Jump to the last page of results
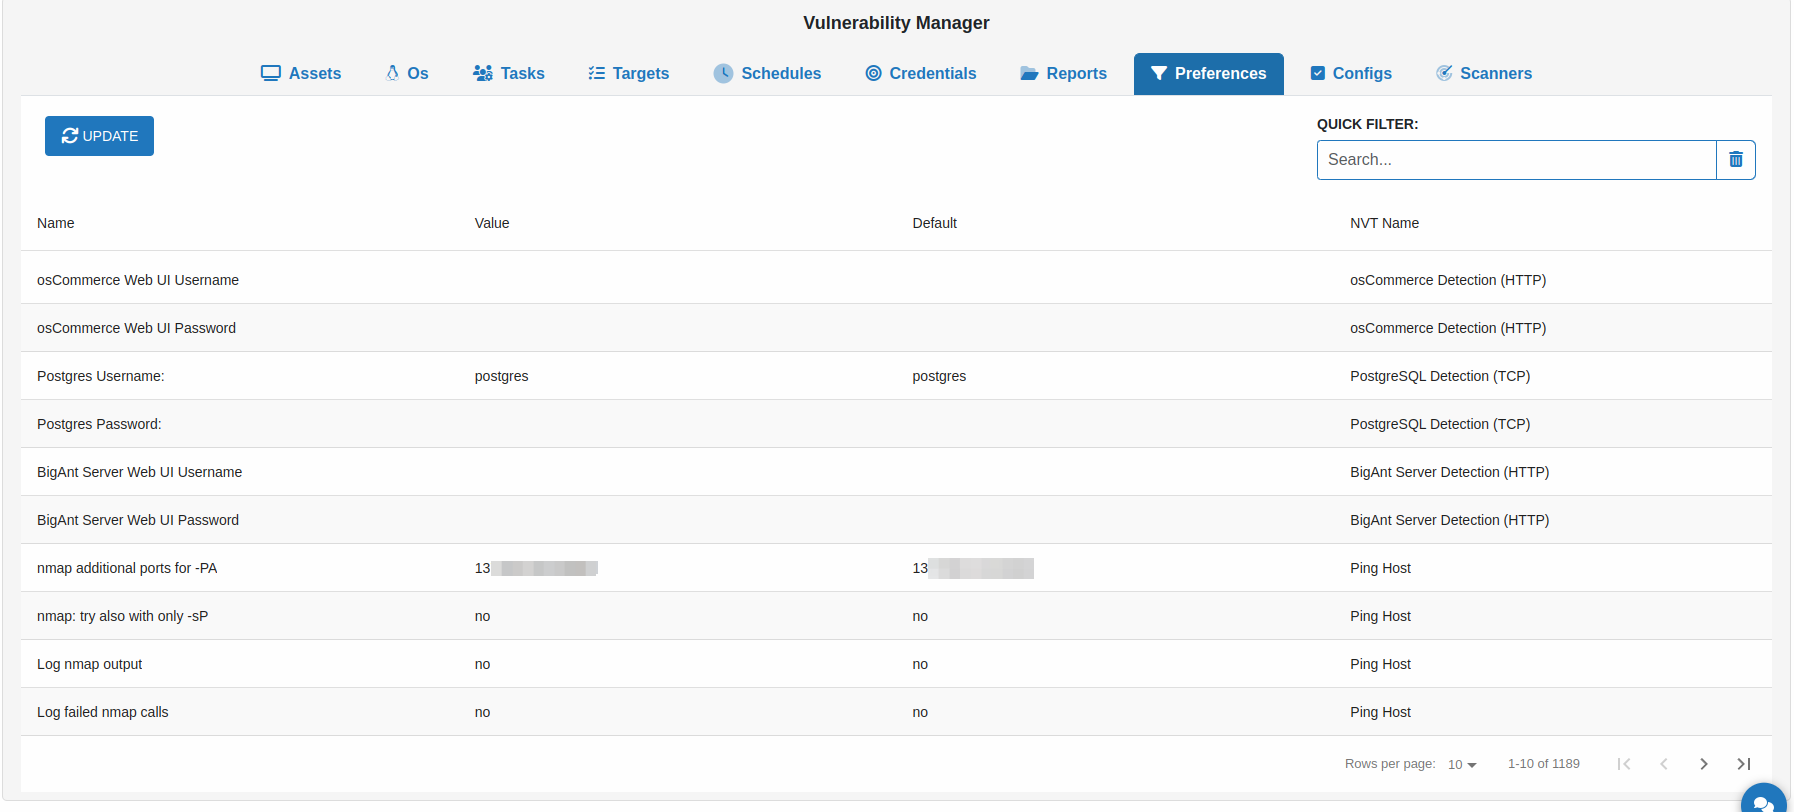 1743,764
